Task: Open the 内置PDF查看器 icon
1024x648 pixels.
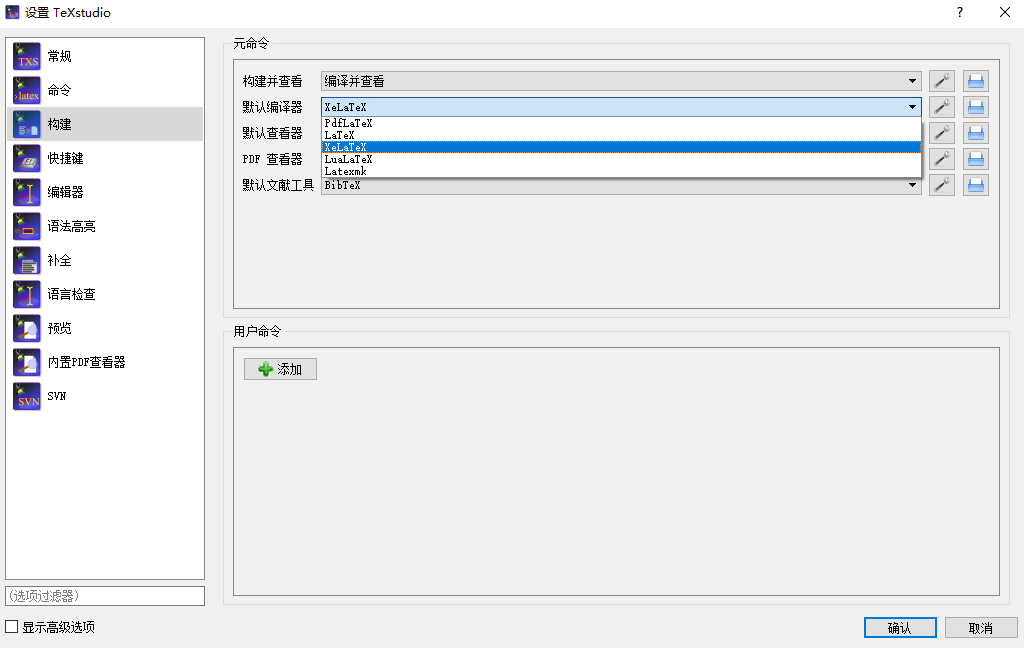Action: tap(27, 362)
